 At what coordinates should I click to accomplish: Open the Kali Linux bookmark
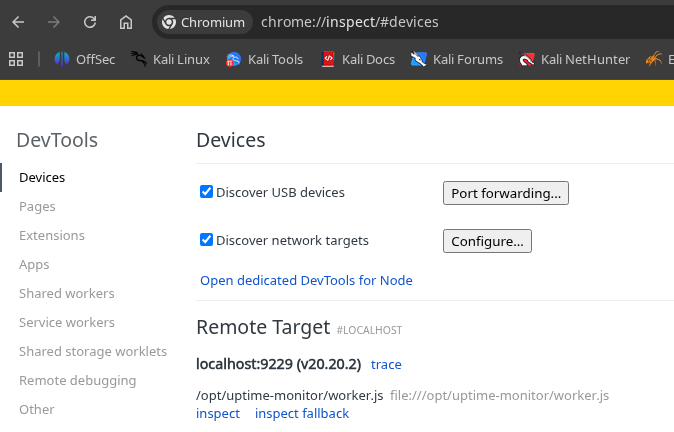tap(170, 59)
